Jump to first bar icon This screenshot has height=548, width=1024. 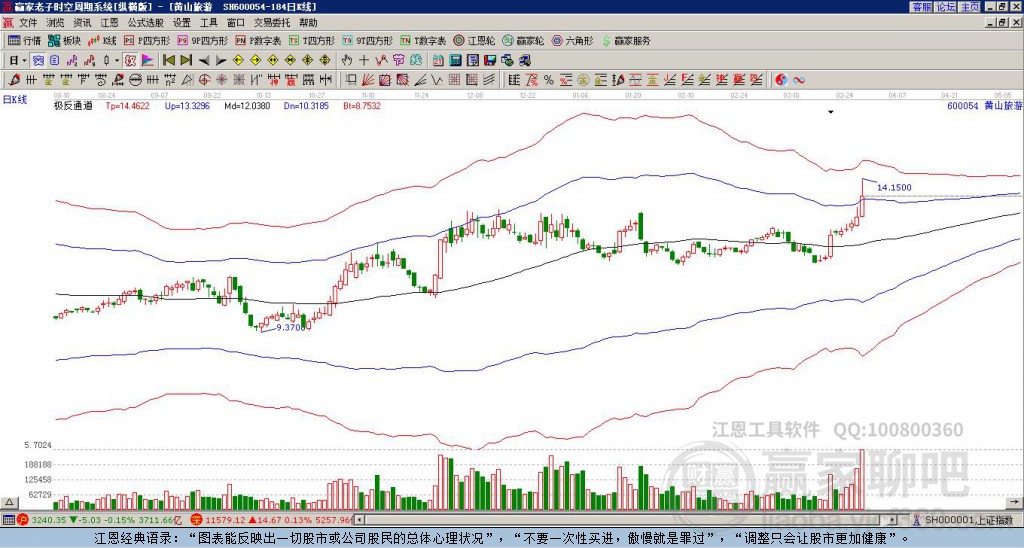click(x=168, y=61)
